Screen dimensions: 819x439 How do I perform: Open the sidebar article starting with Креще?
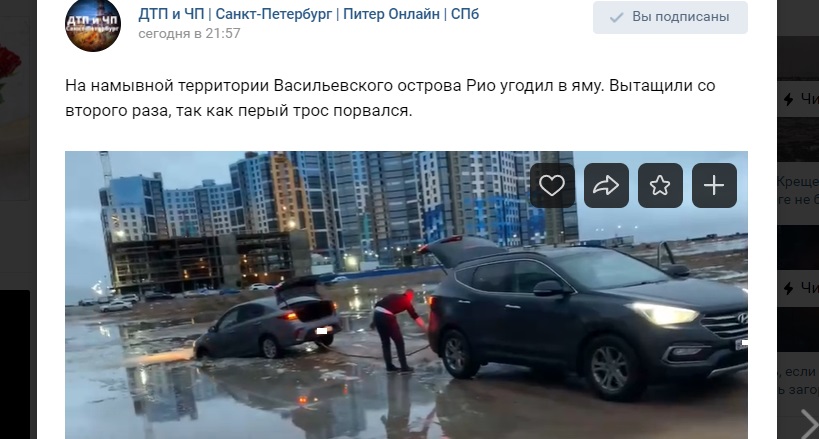[x=798, y=190]
